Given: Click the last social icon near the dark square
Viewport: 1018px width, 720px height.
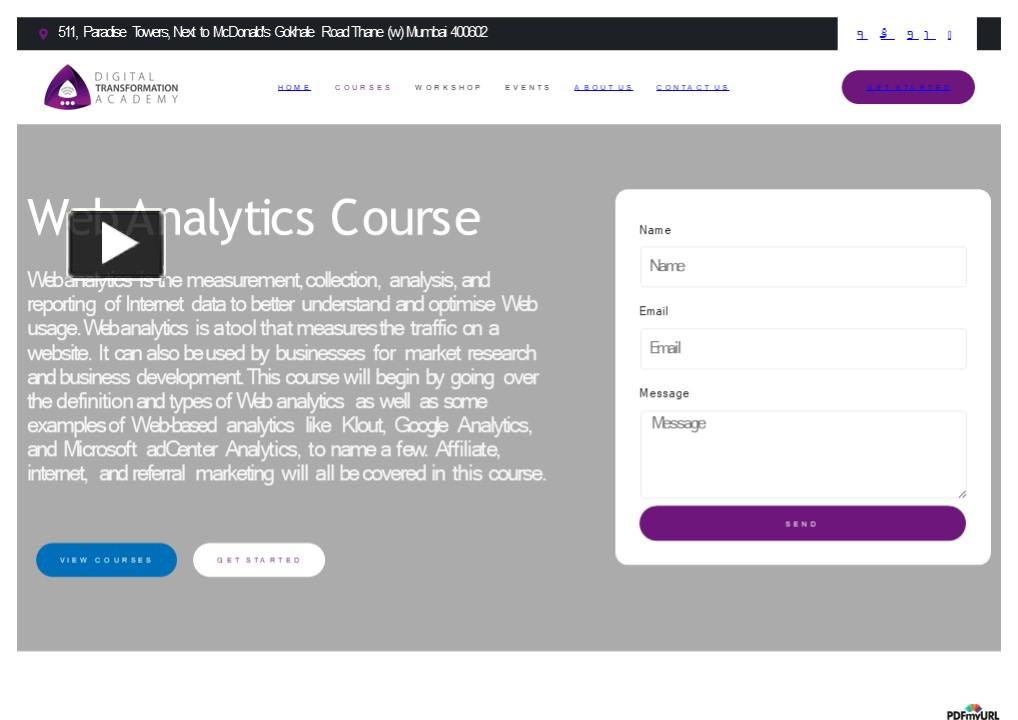Looking at the screenshot, I should click(948, 33).
